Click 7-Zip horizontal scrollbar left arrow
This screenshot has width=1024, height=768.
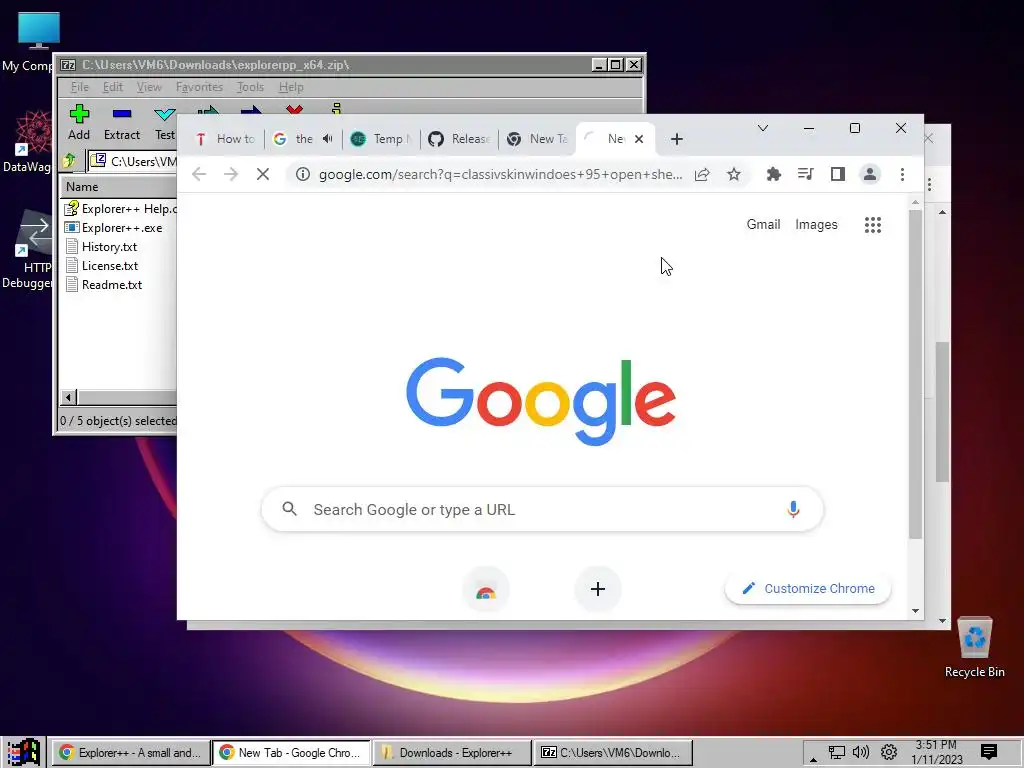pos(69,397)
